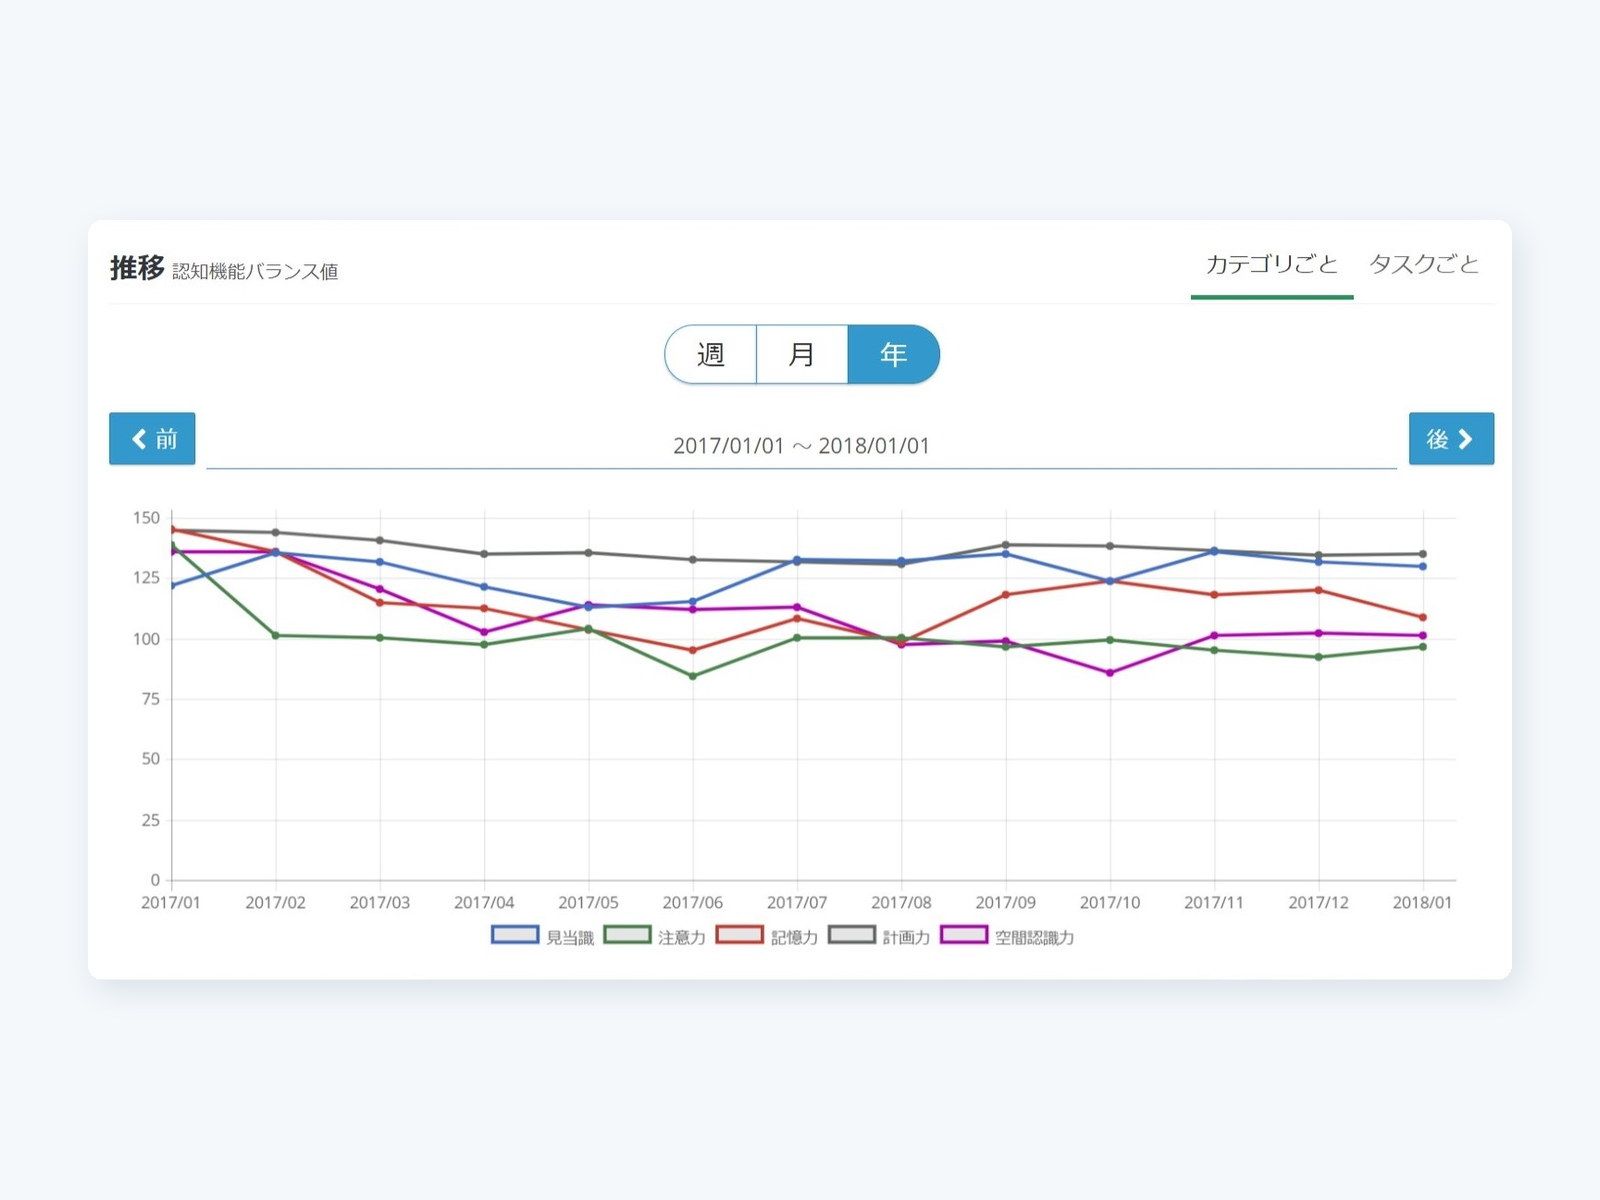Click the 記憶力 data point at 2018/01
The width and height of the screenshot is (1600, 1200).
point(1423,617)
